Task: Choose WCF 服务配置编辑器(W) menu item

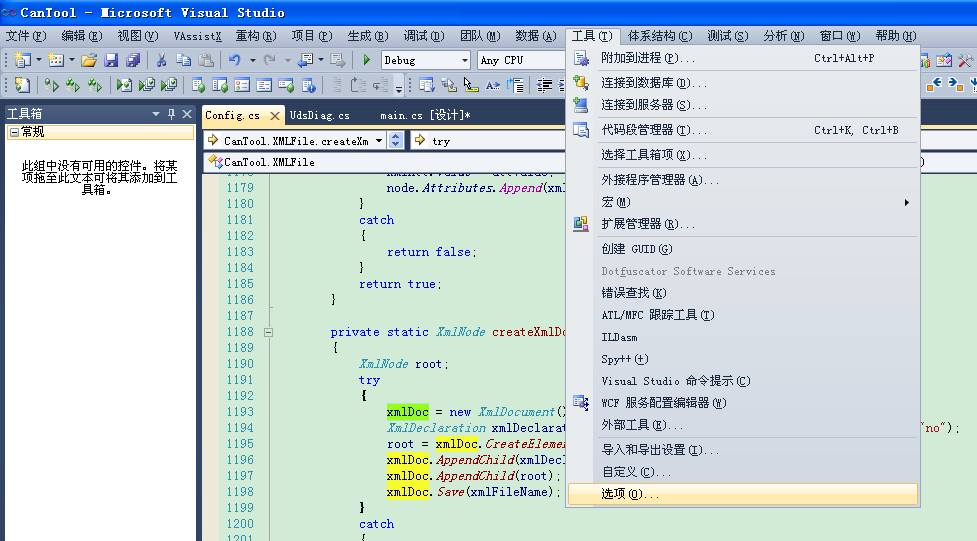Action: pos(743,403)
